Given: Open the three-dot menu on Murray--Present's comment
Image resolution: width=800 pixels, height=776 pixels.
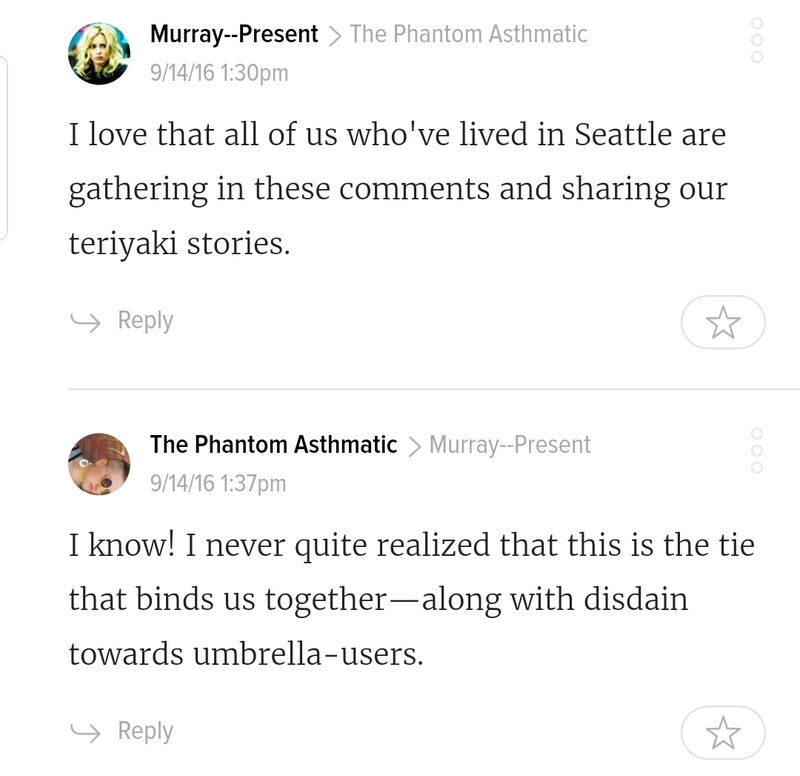Looking at the screenshot, I should [x=757, y=40].
